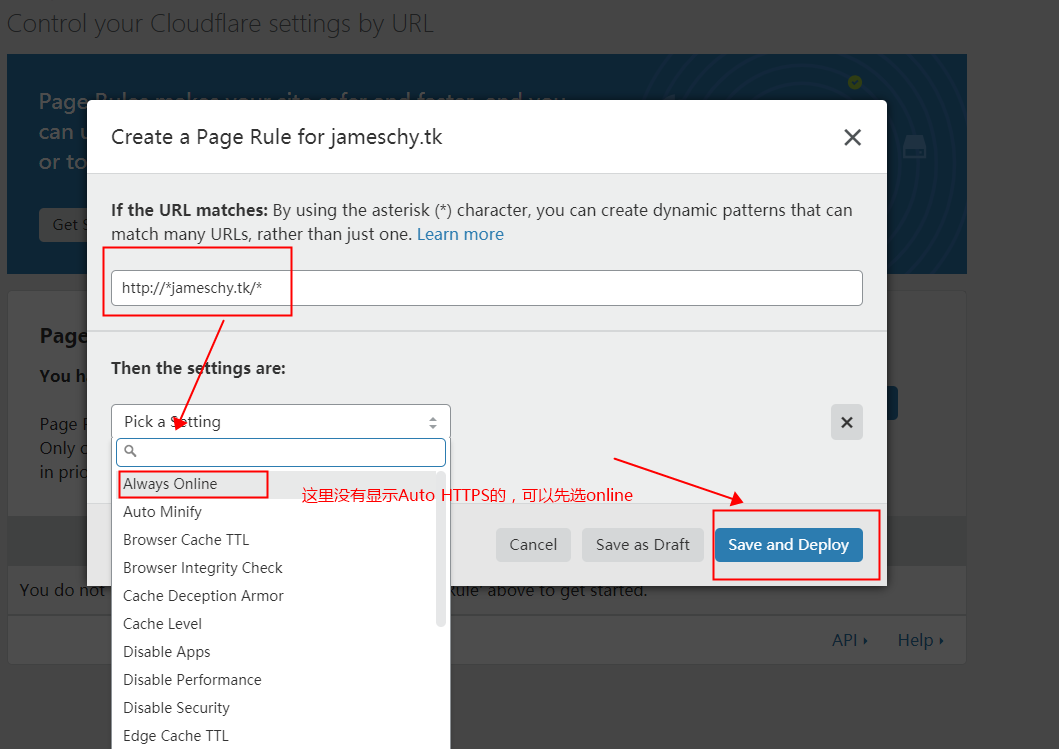1059x749 pixels.
Task: Click the settings list scrollbar
Action: click(441, 549)
